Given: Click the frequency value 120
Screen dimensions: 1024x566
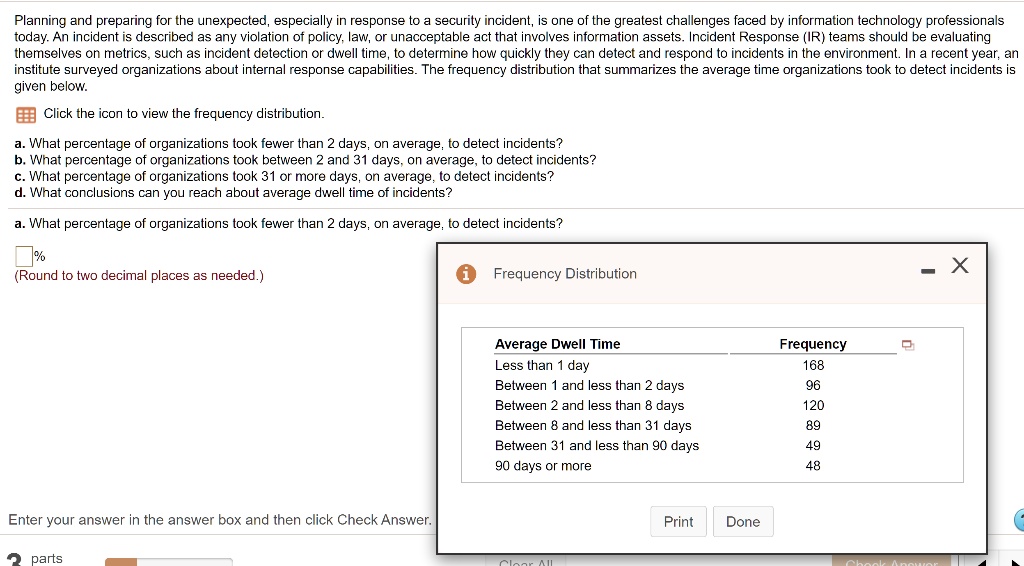Looking at the screenshot, I should click(813, 405).
